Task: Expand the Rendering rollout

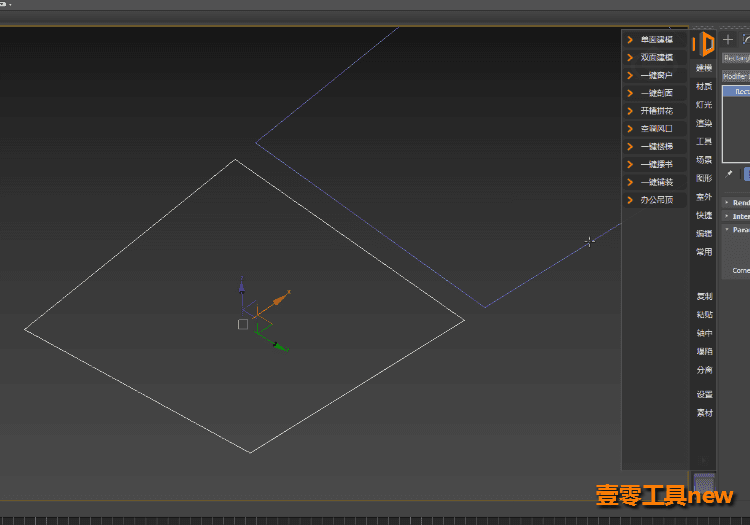Action: click(x=736, y=203)
